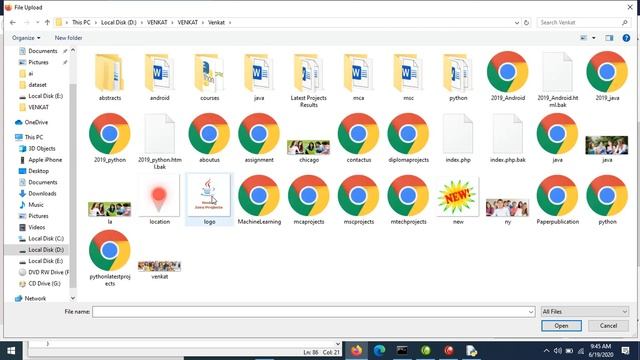The width and height of the screenshot is (640, 360).
Task: Open the All Files type dropdown
Action: tap(584, 311)
